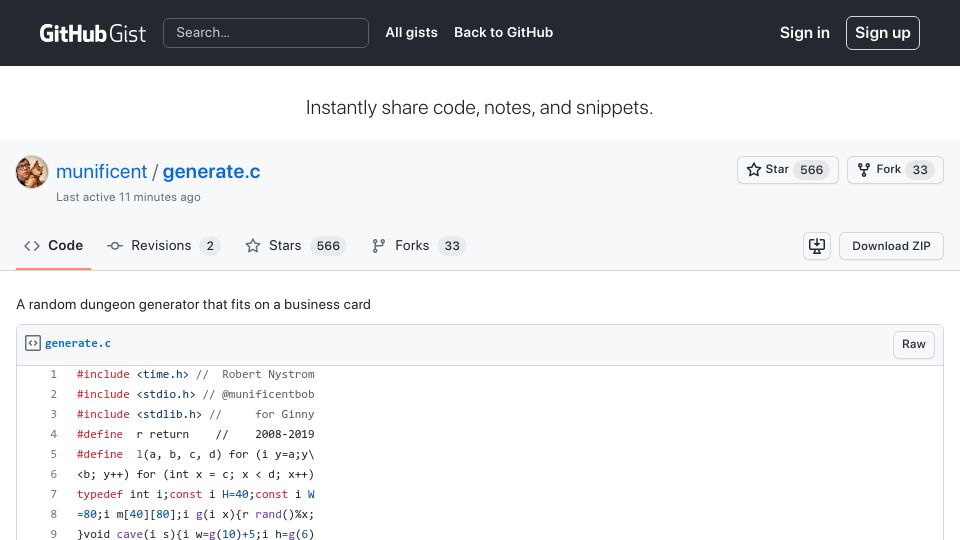The width and height of the screenshot is (960, 540).
Task: View the Raw file
Action: click(913, 344)
